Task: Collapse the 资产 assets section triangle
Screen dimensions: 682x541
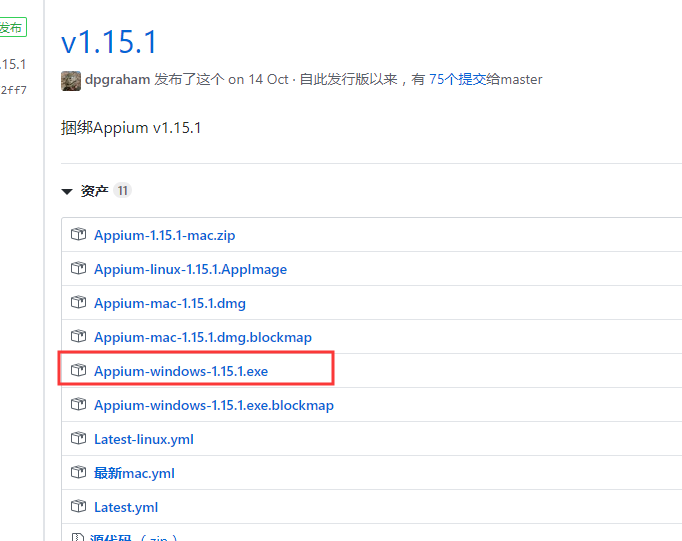Action: [x=67, y=191]
